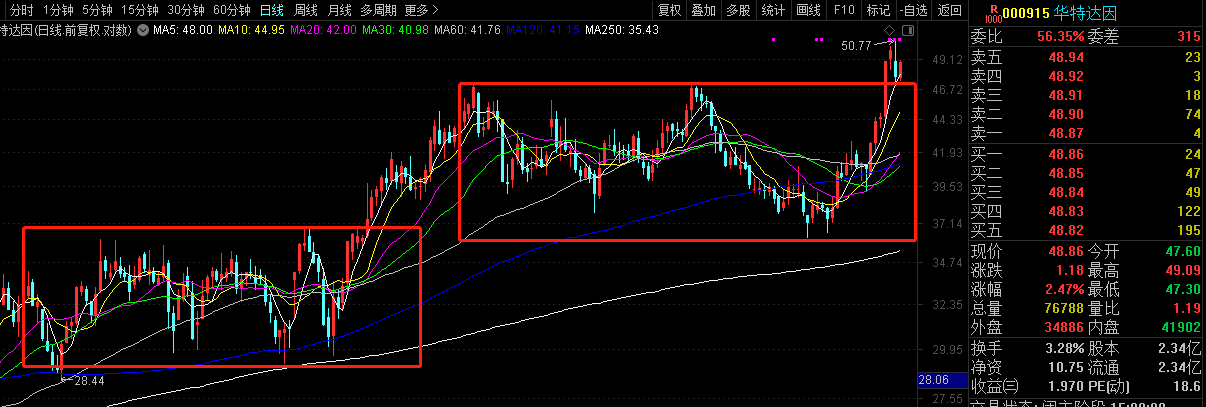This screenshot has width=1206, height=407.
Task: Switch to 5分钟 period tab
Action: (x=97, y=10)
